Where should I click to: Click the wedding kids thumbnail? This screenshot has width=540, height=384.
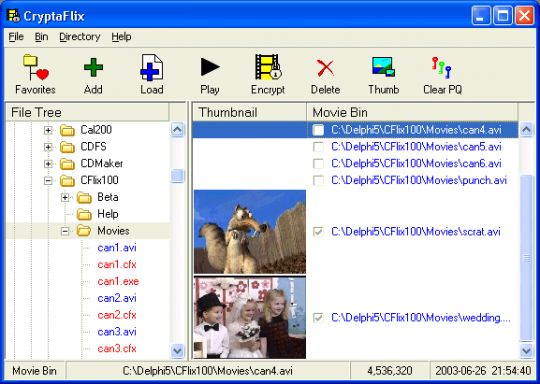coord(250,318)
